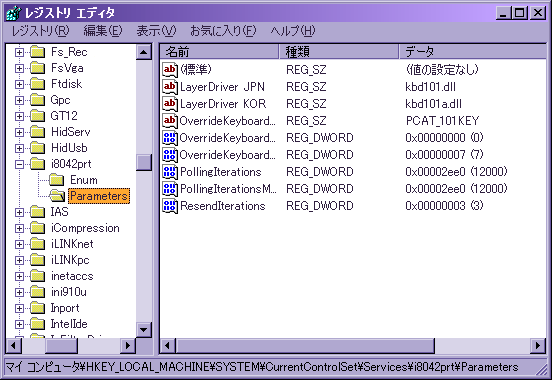The height and width of the screenshot is (380, 552).
Task: Sort by the 種類 column header
Action: click(x=339, y=52)
